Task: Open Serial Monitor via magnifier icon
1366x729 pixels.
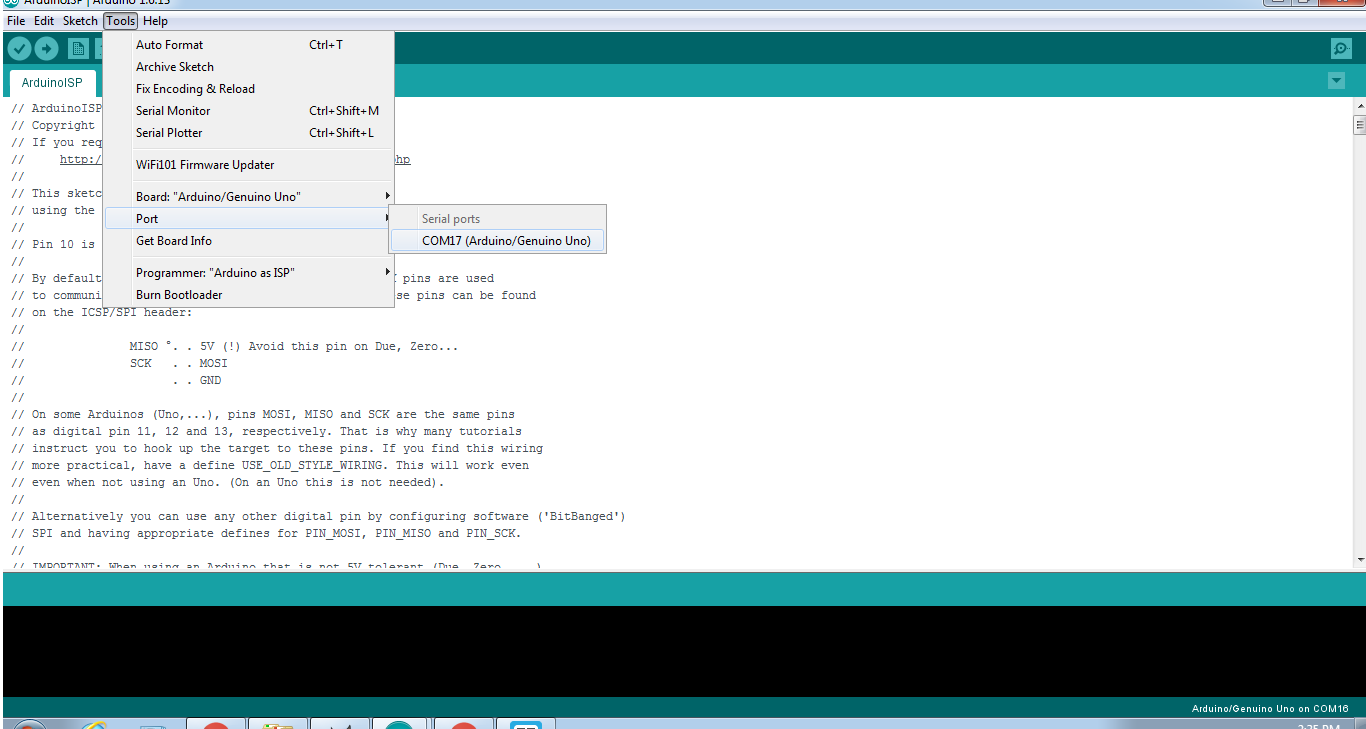Action: pos(1341,48)
